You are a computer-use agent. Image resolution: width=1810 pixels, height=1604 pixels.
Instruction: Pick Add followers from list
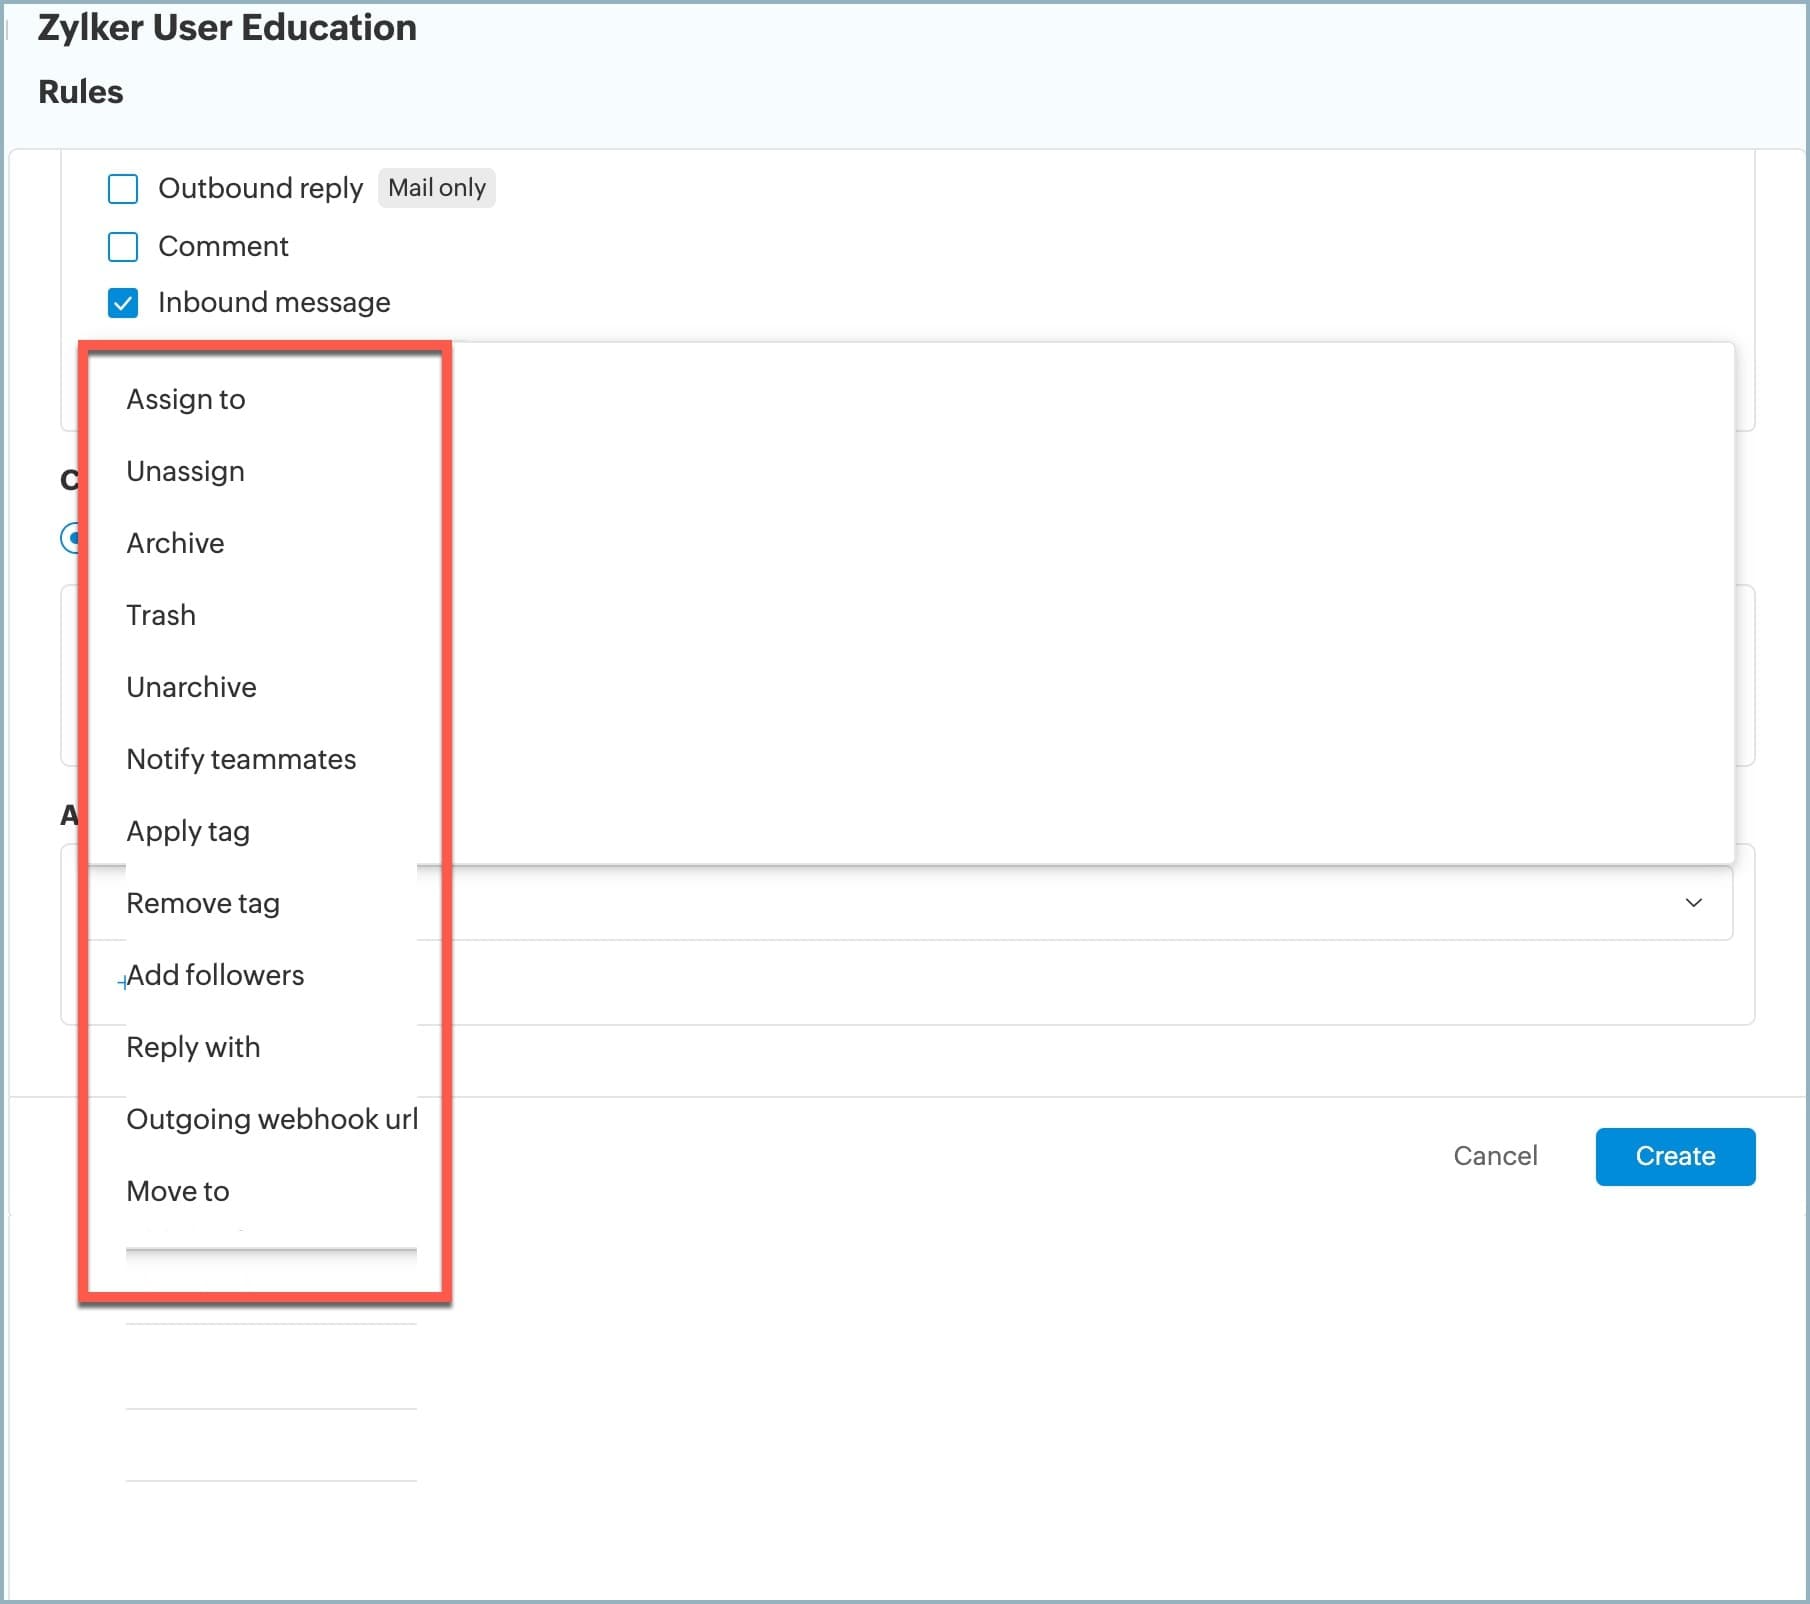tap(215, 975)
